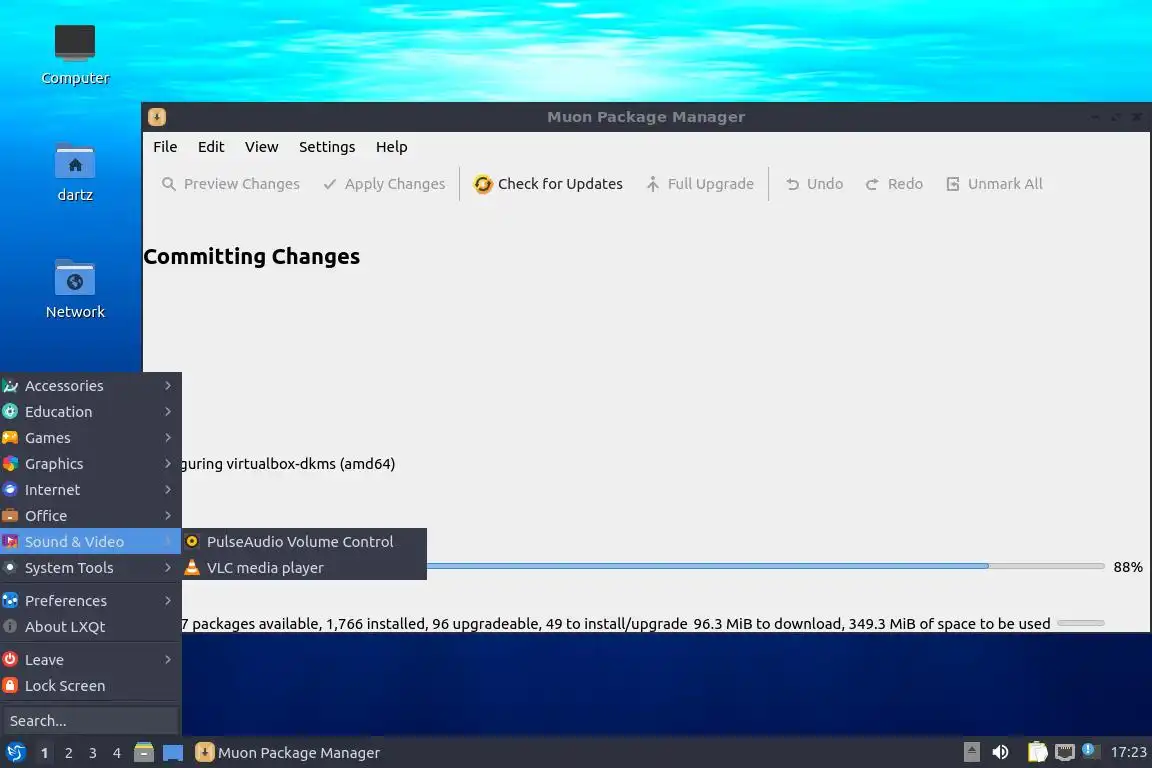Click the update notifier tray icon
Screen dimensions: 1152x768
[x=1090, y=751]
